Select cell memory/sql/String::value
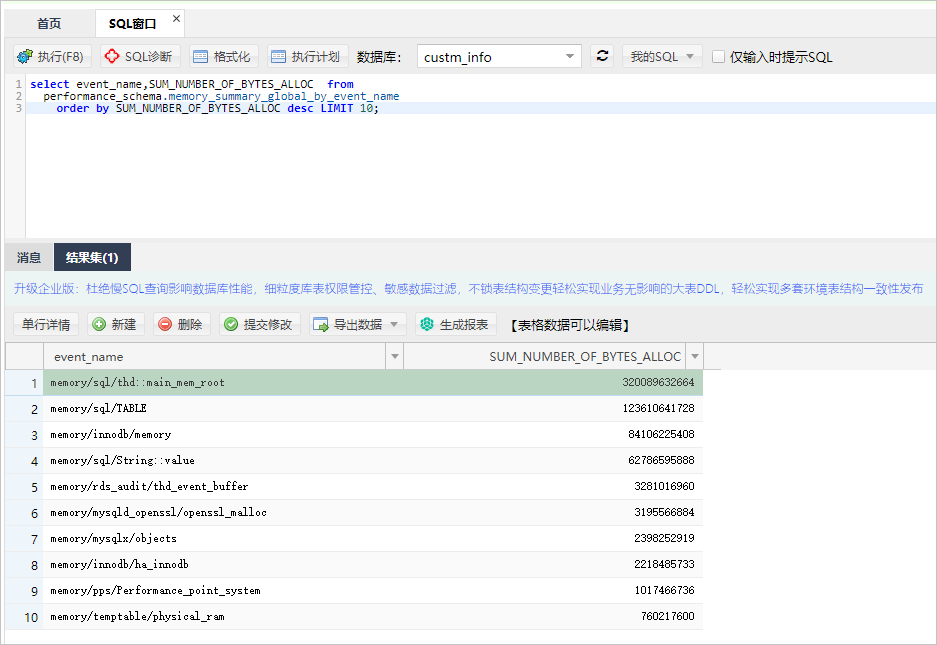The width and height of the screenshot is (937, 645). 223,461
